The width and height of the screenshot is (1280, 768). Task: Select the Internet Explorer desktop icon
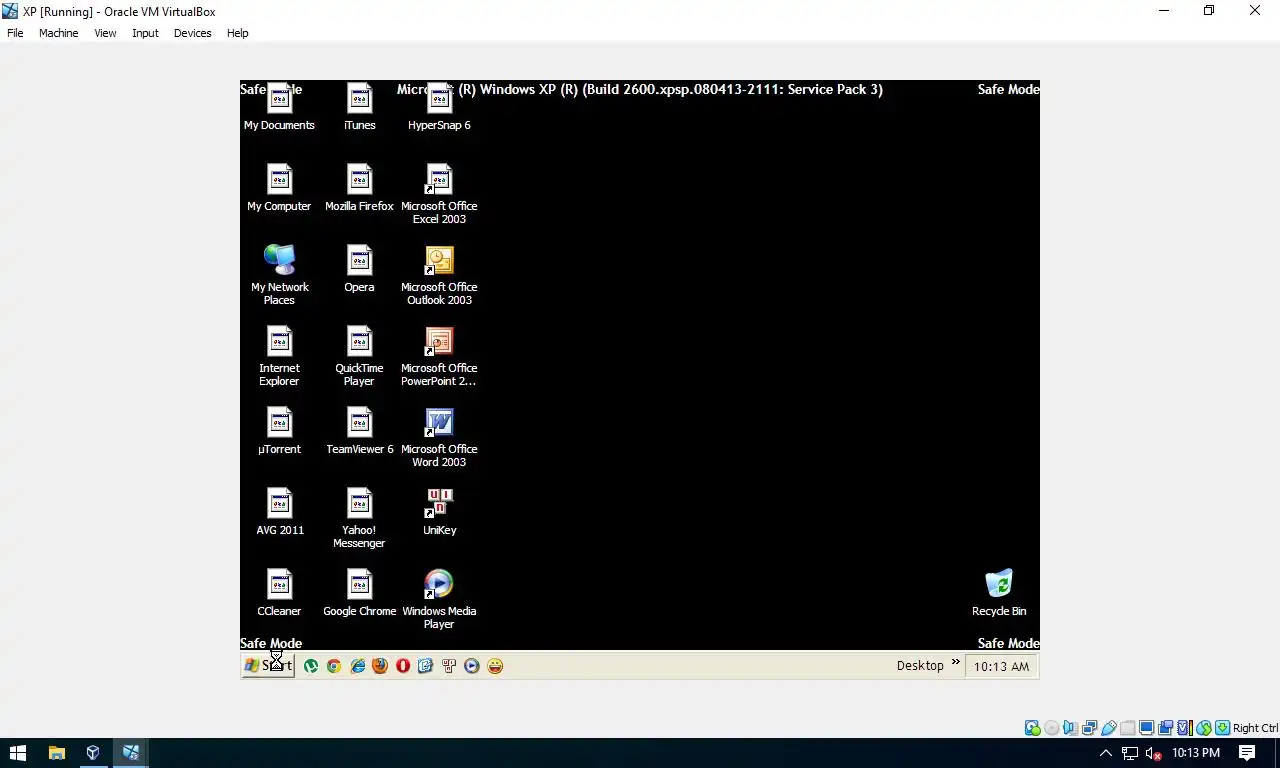(279, 356)
